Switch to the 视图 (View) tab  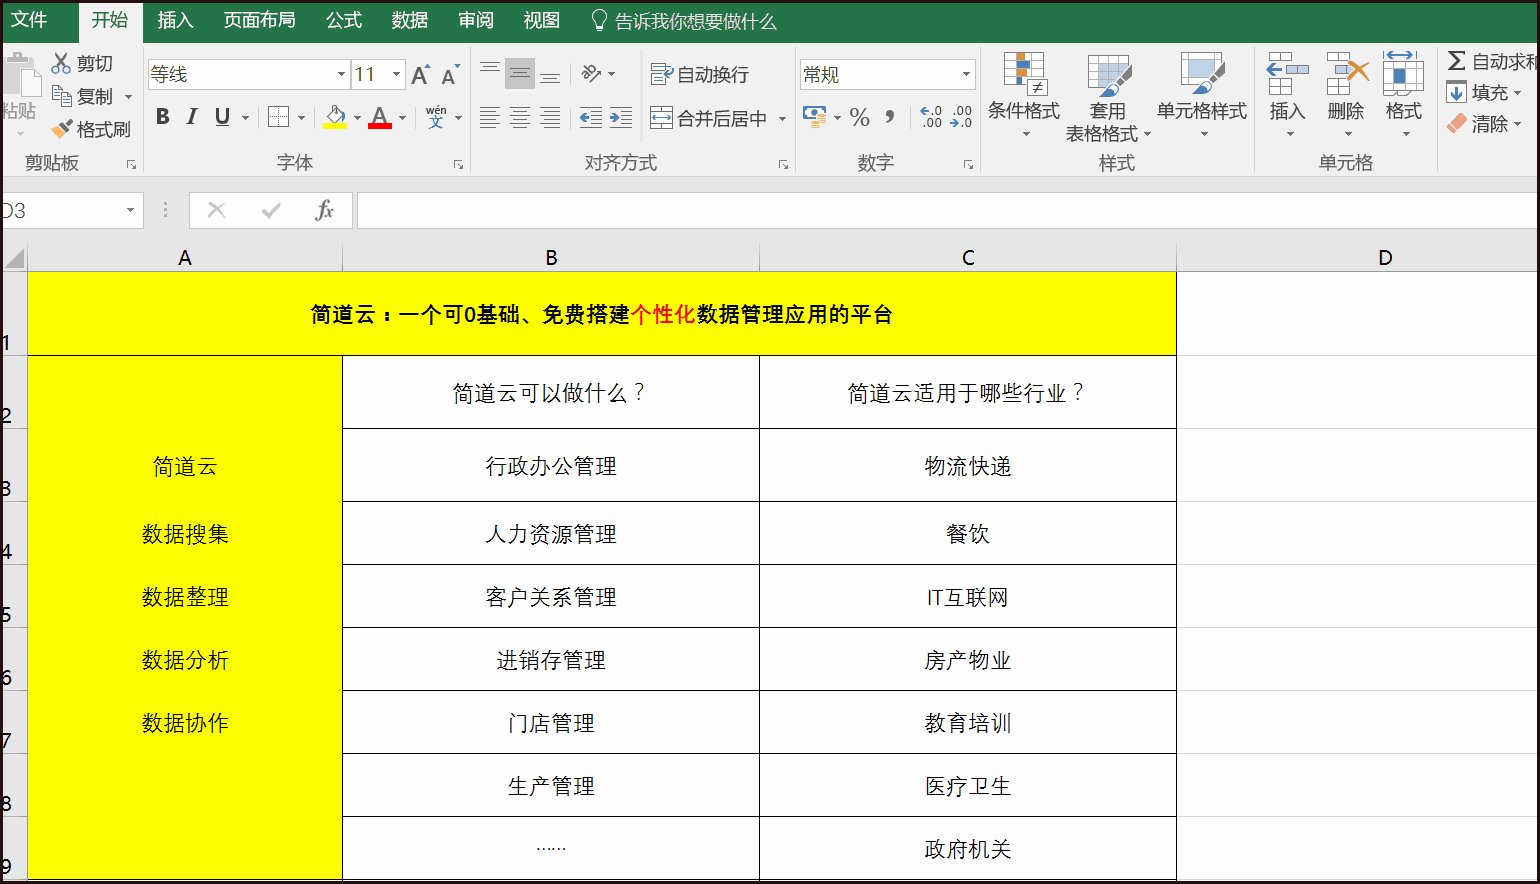[541, 20]
